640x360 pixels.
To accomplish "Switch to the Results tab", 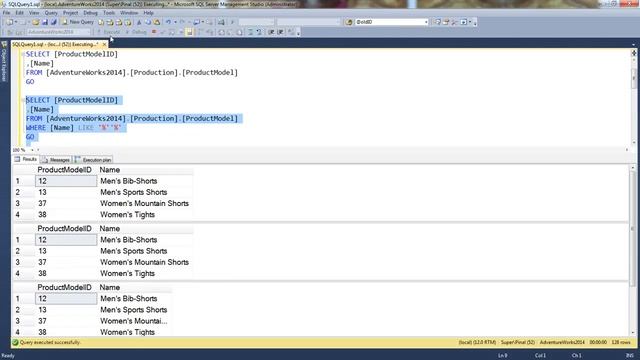I will point(26,160).
